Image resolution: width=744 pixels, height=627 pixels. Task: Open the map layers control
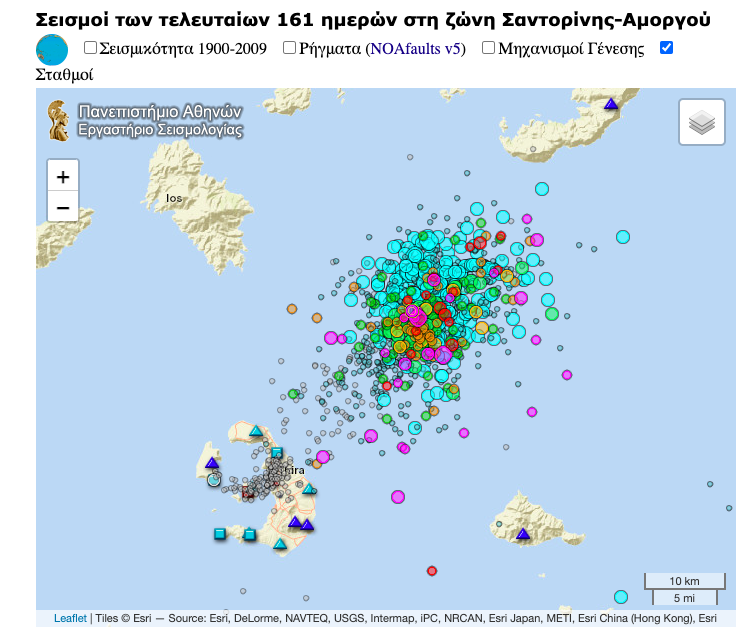(702, 122)
